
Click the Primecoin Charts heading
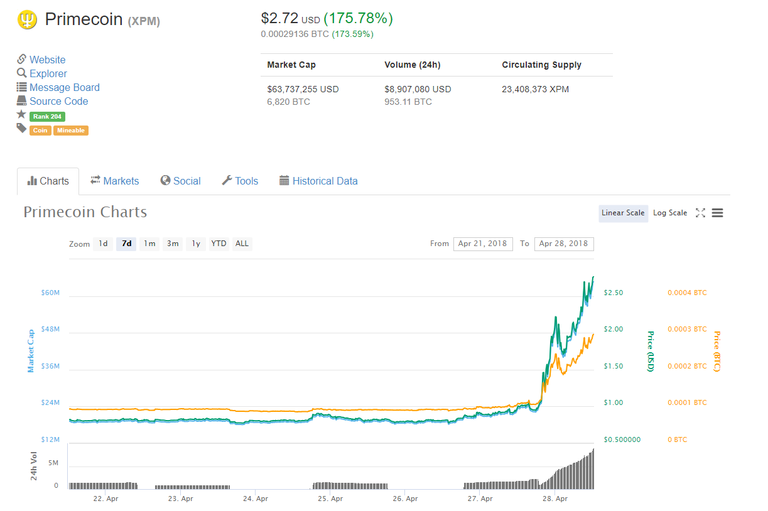click(85, 212)
